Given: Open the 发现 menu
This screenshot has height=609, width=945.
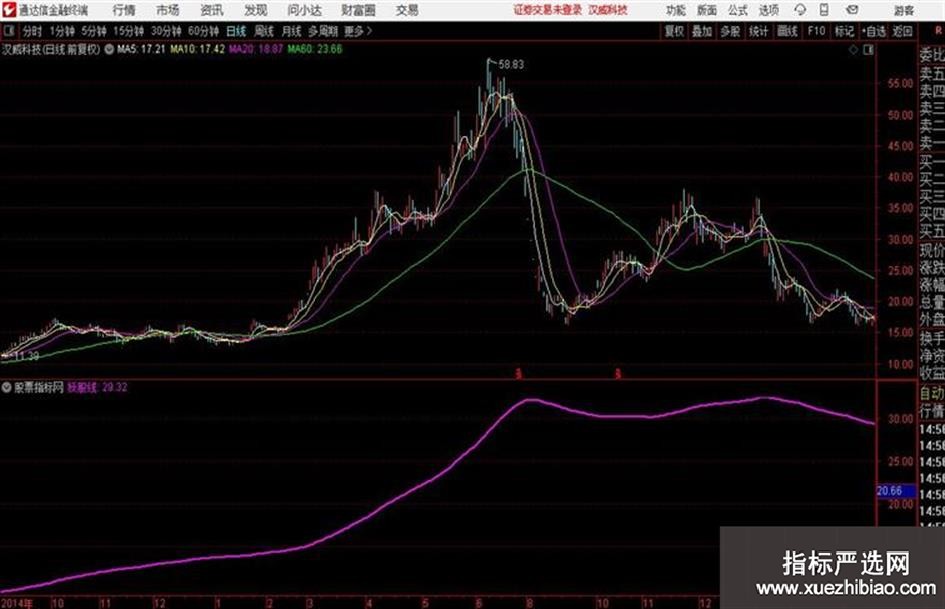Looking at the screenshot, I should (255, 10).
